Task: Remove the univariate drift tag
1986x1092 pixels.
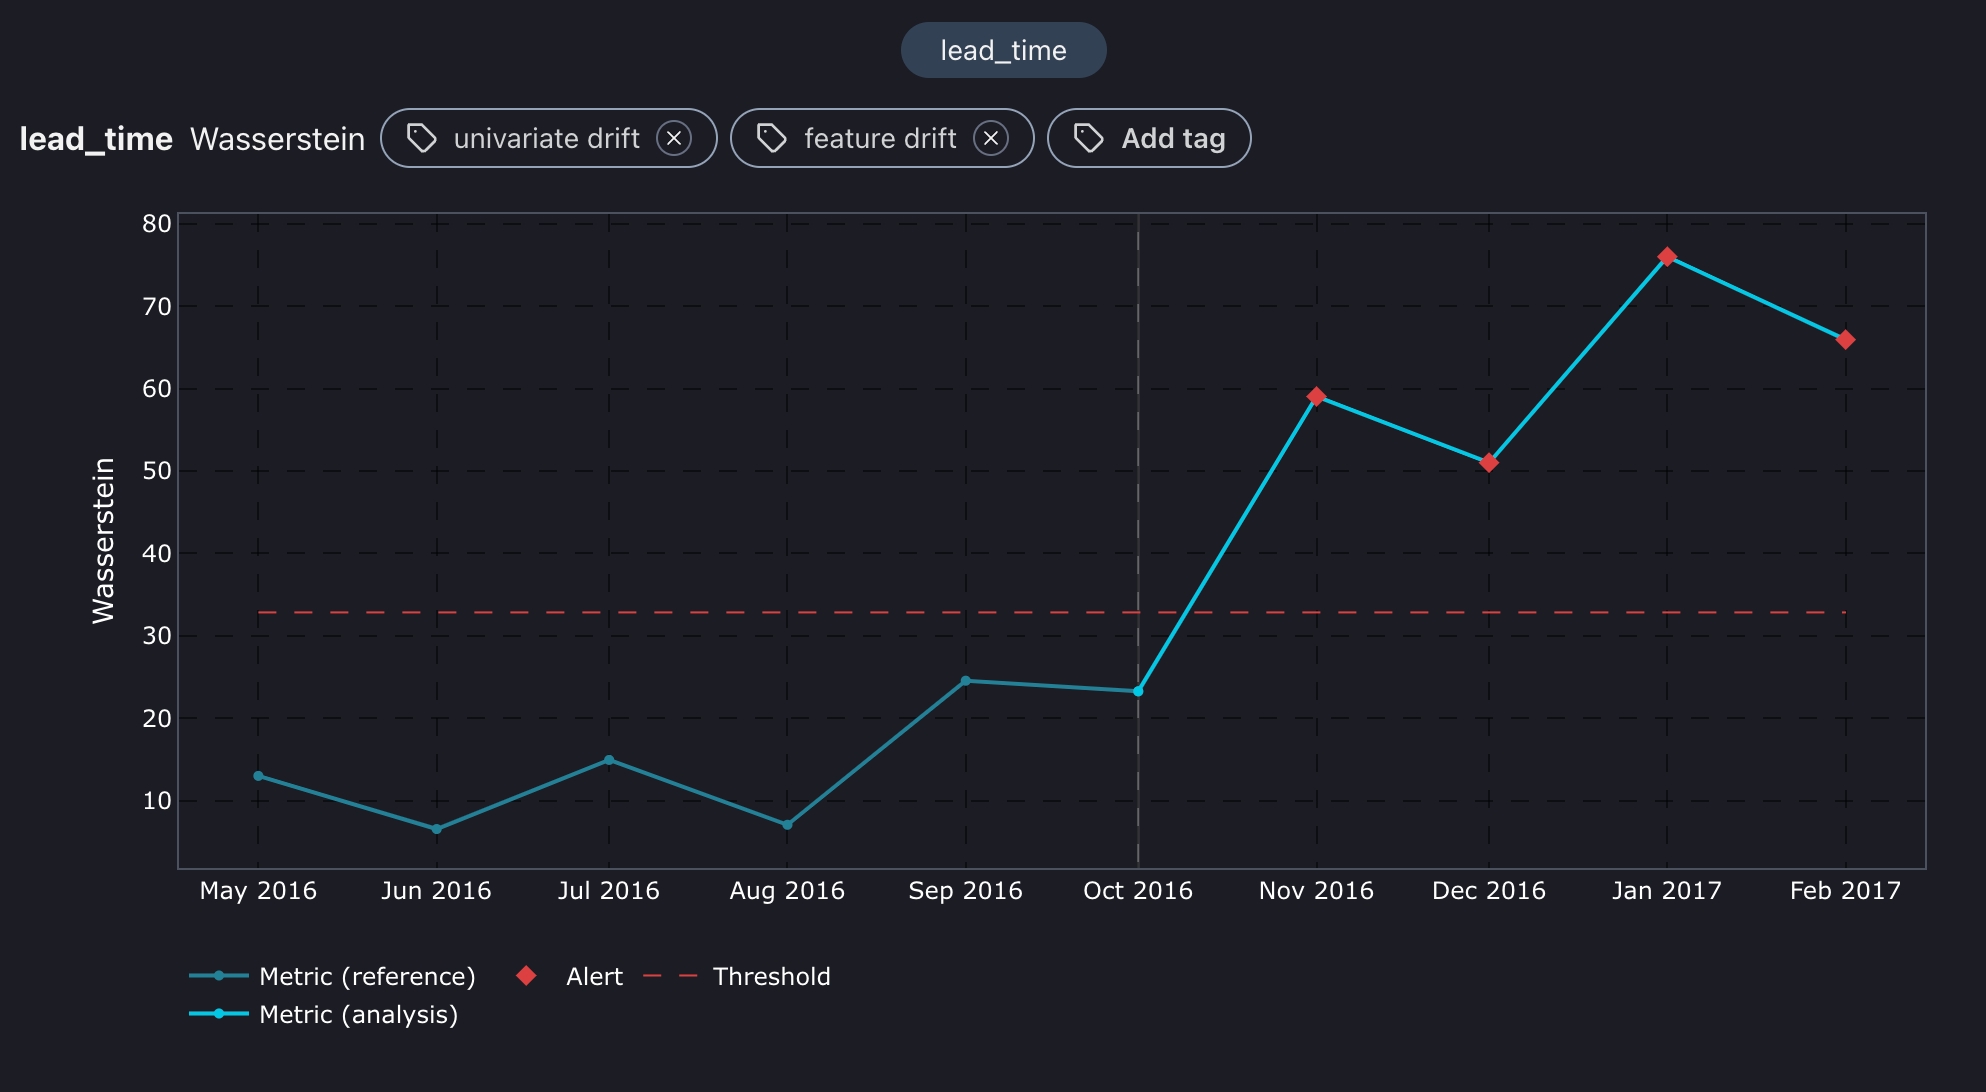Action: click(x=674, y=138)
